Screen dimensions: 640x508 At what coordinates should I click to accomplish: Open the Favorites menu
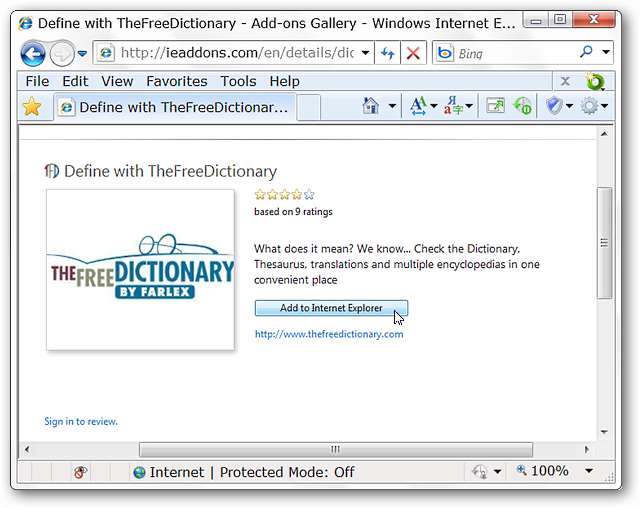(x=177, y=81)
